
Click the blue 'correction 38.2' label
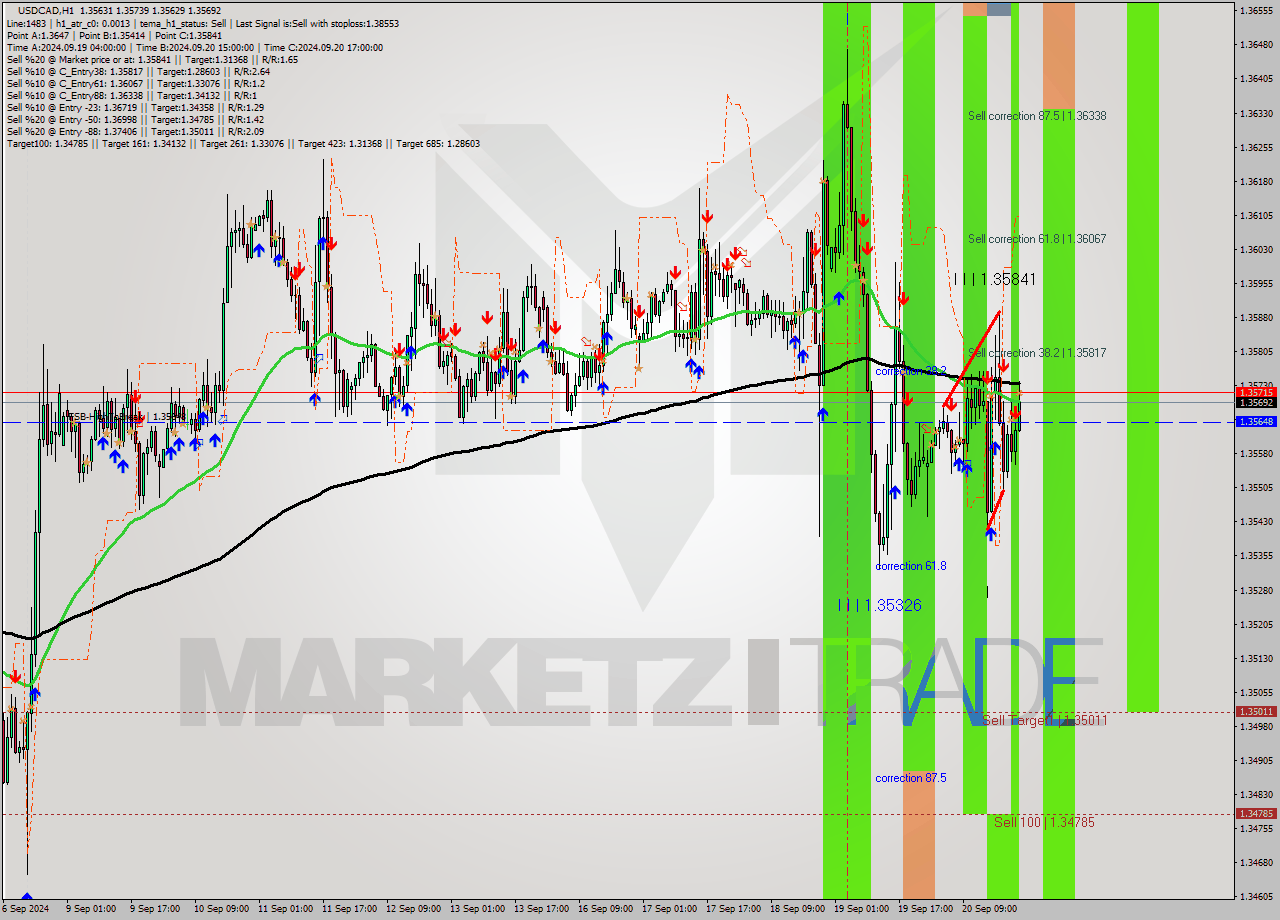[x=910, y=371]
